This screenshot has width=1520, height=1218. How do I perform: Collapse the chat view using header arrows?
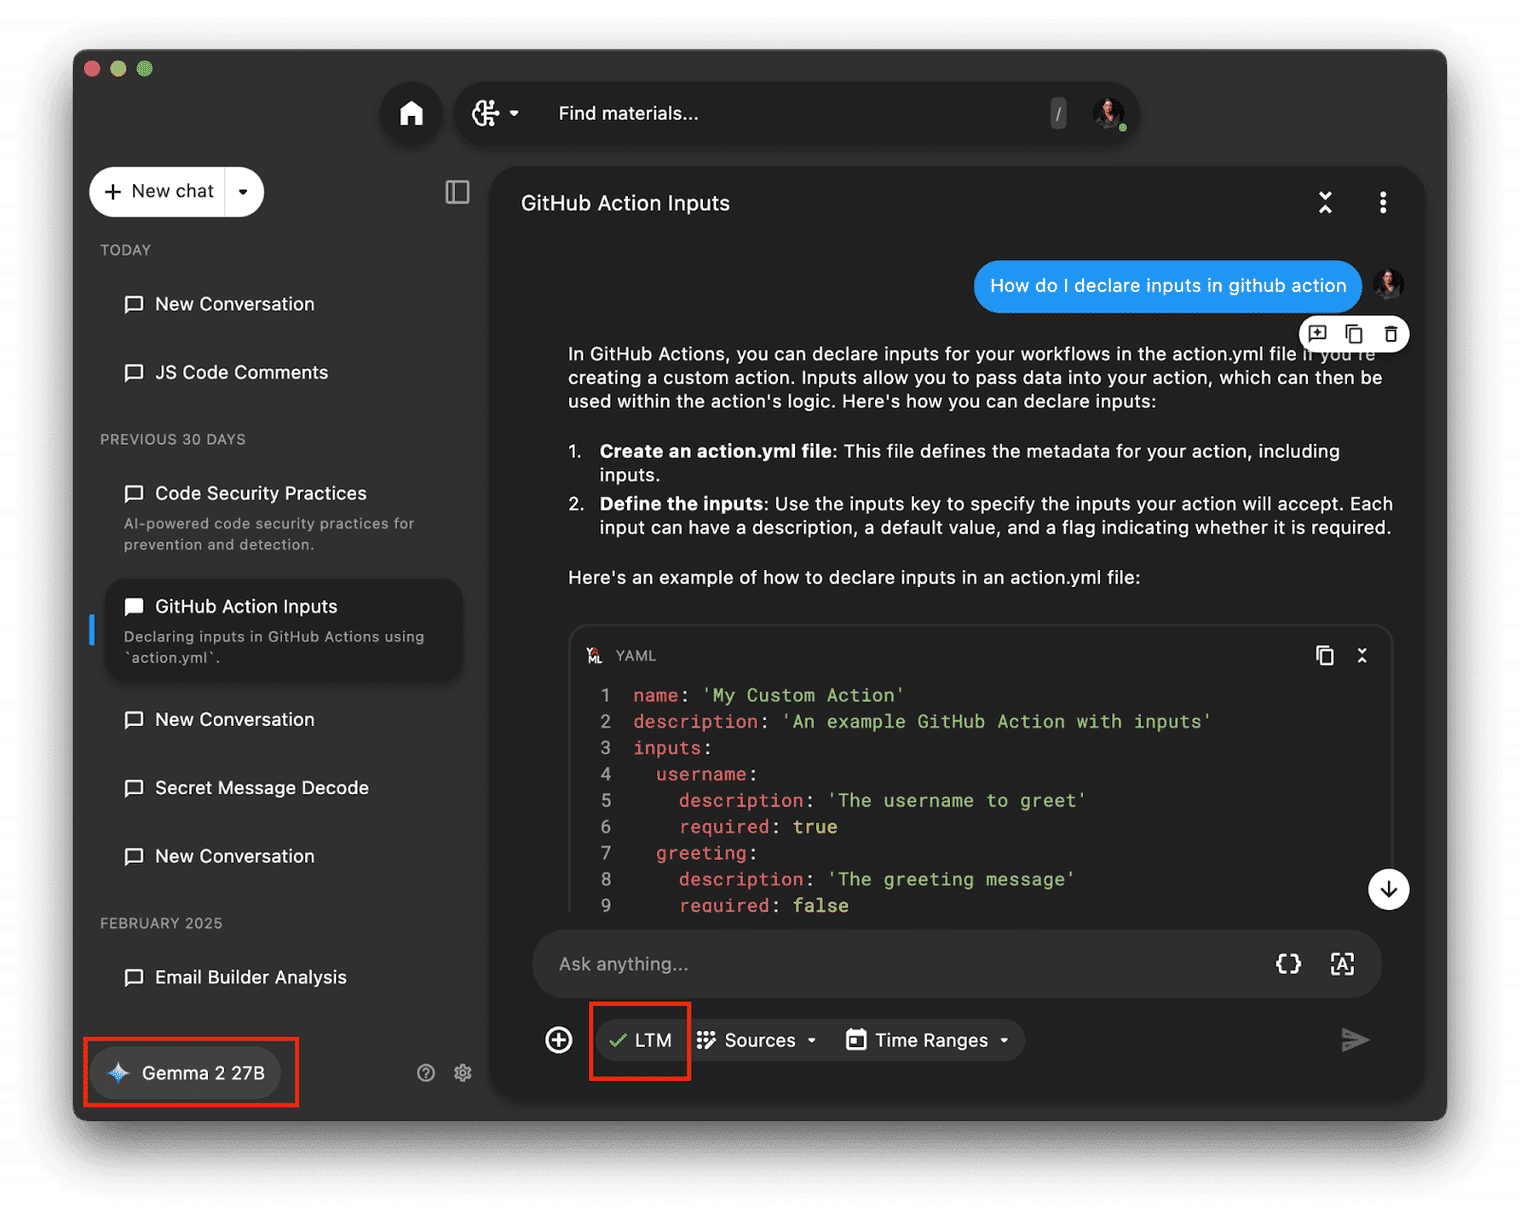click(x=1325, y=203)
